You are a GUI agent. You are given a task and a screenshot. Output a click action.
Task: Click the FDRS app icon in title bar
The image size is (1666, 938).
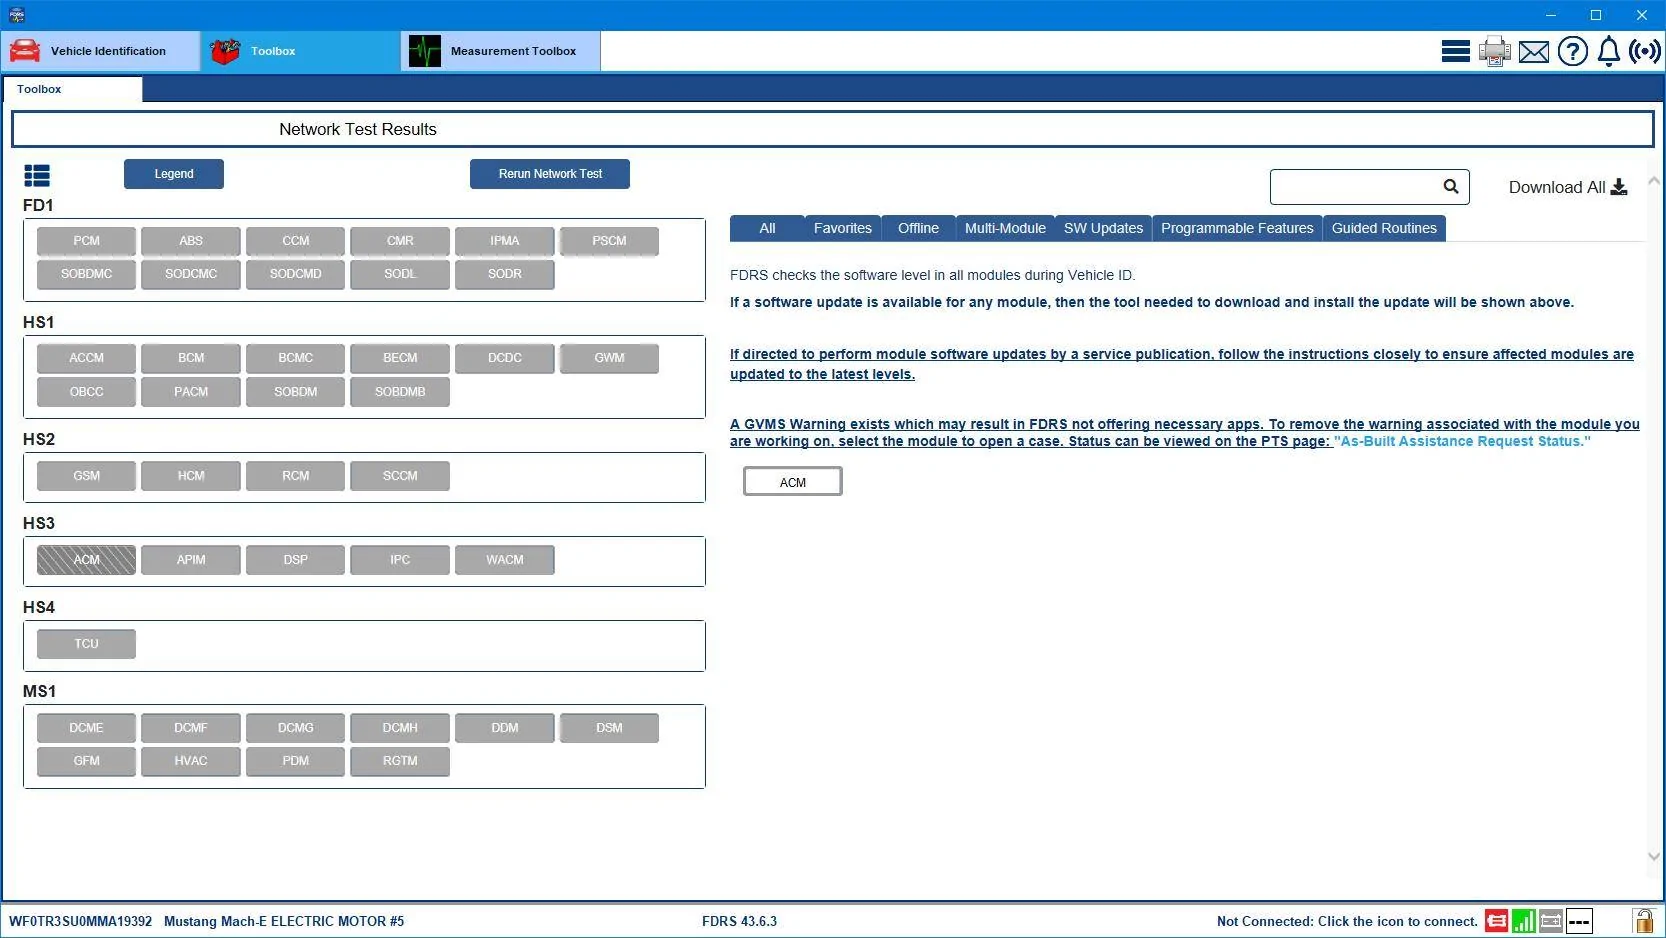(16, 15)
